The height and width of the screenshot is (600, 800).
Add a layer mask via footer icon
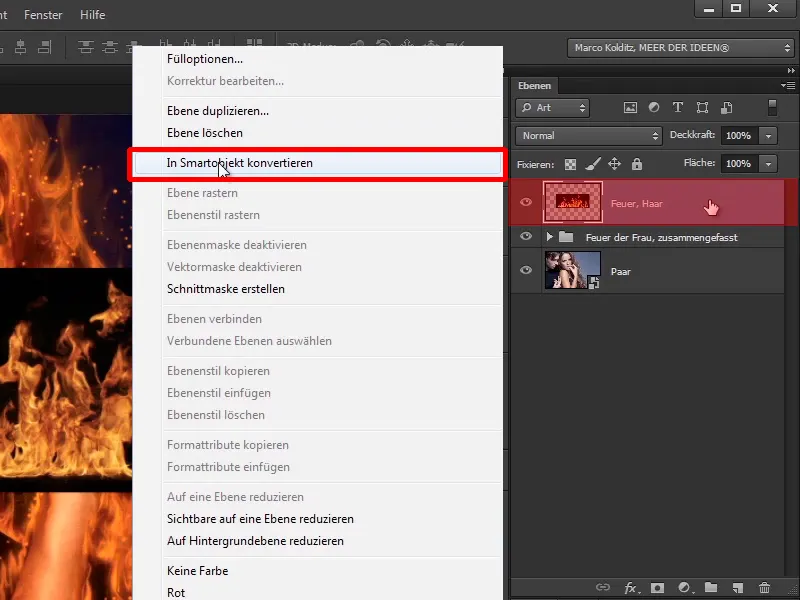click(657, 588)
